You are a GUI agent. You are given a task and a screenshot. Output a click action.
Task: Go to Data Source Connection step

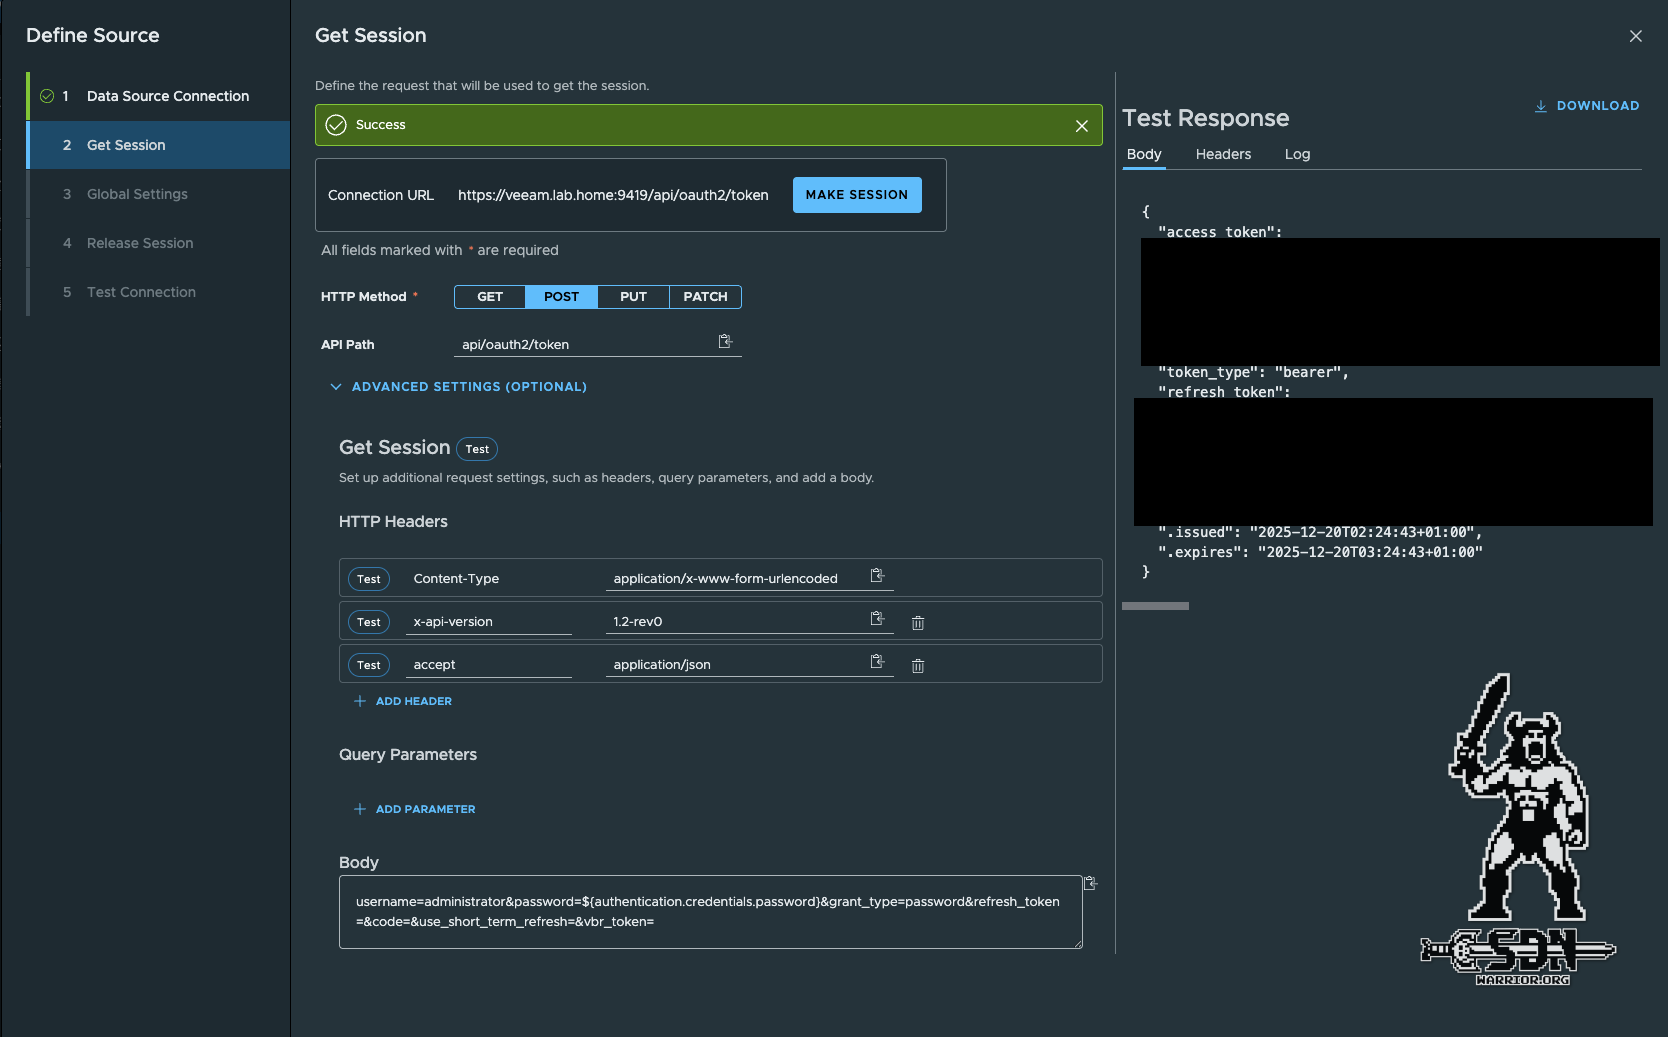click(167, 96)
